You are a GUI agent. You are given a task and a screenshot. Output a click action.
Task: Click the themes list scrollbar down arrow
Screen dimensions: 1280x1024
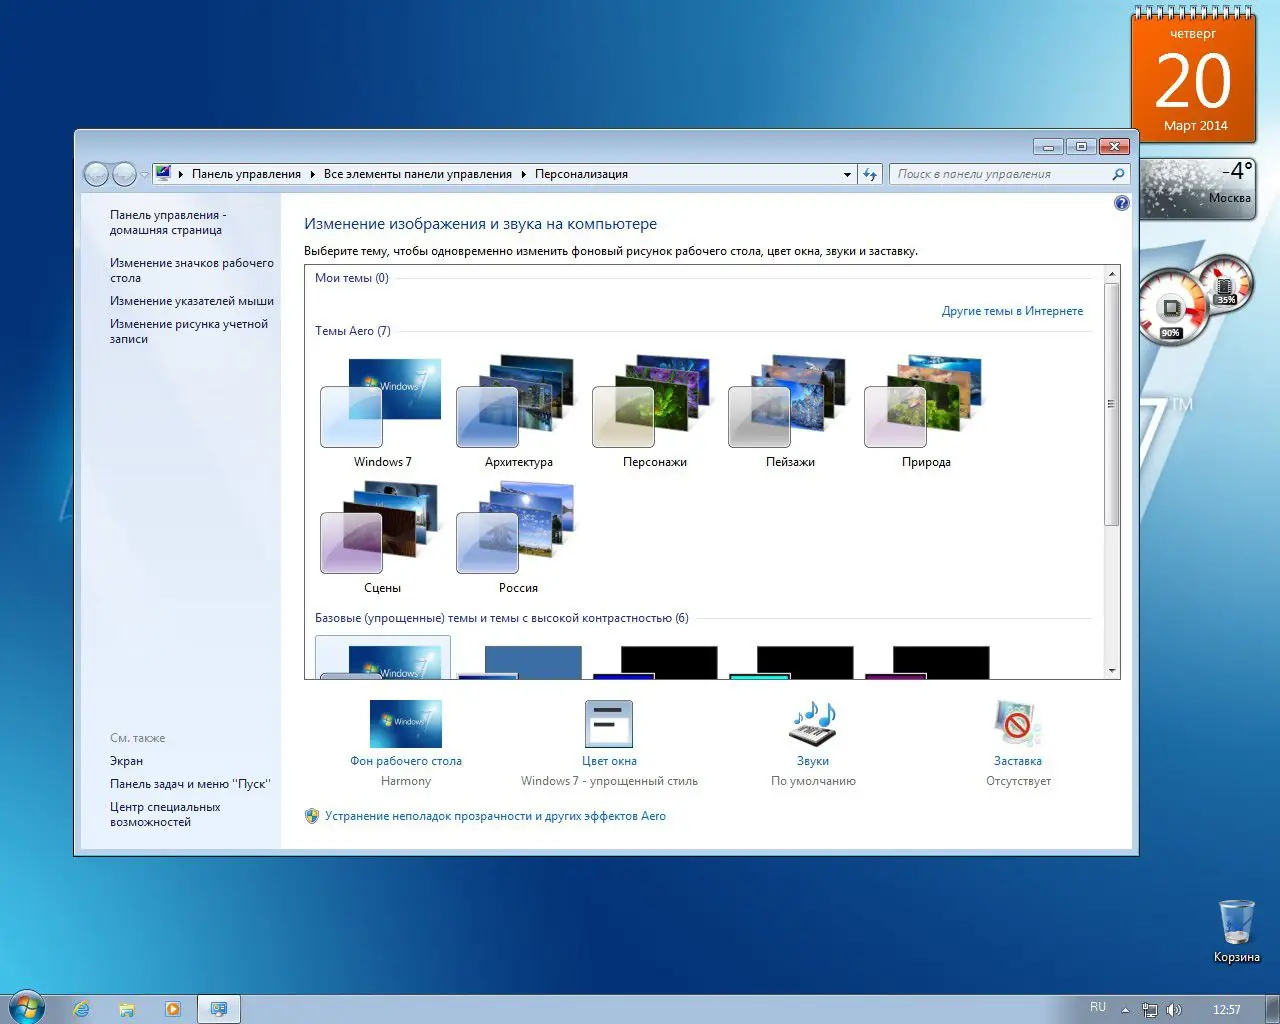click(x=1111, y=670)
